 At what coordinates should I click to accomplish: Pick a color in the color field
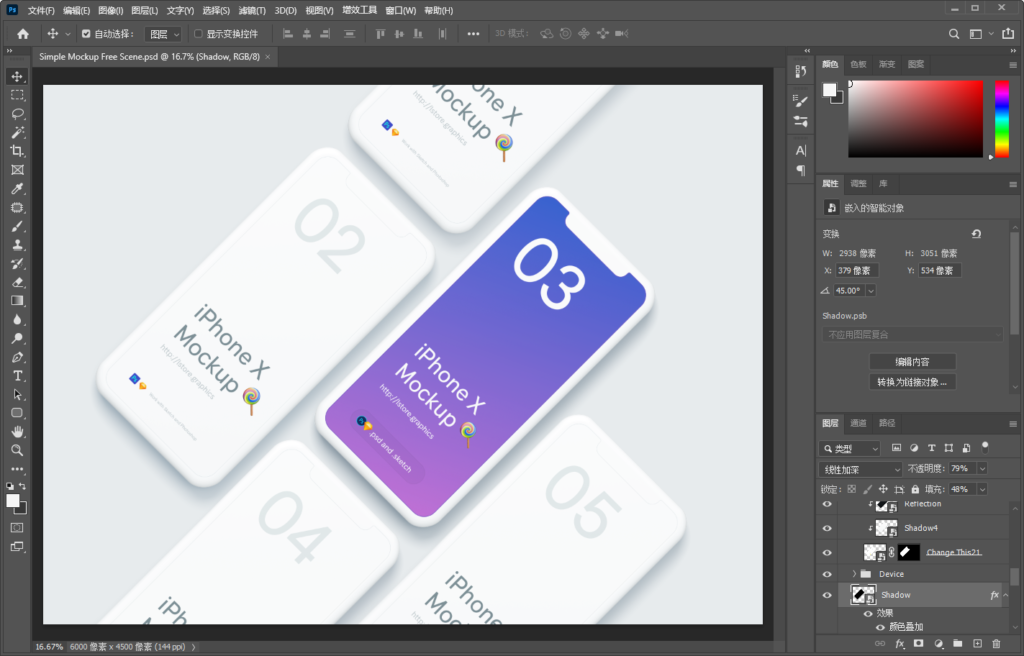coord(916,119)
